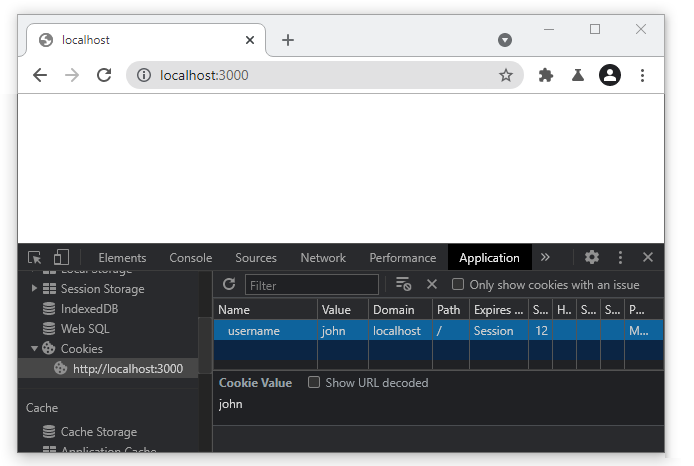
Task: Bookmark this page with the star icon
Action: (505, 75)
